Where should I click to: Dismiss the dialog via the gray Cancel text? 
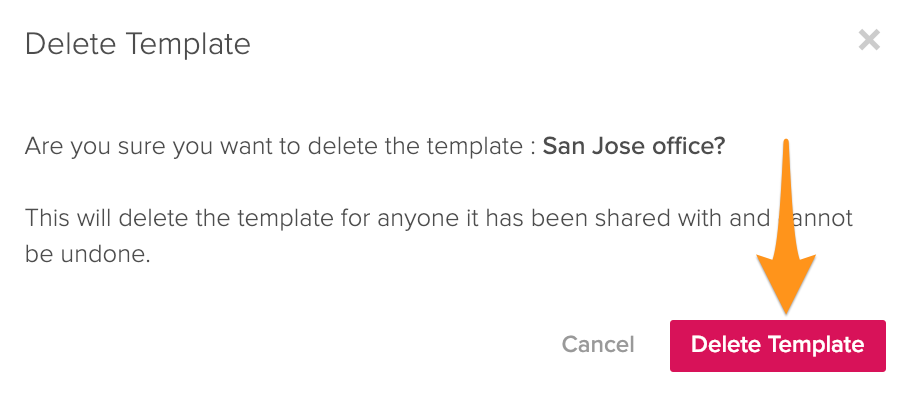pos(598,344)
